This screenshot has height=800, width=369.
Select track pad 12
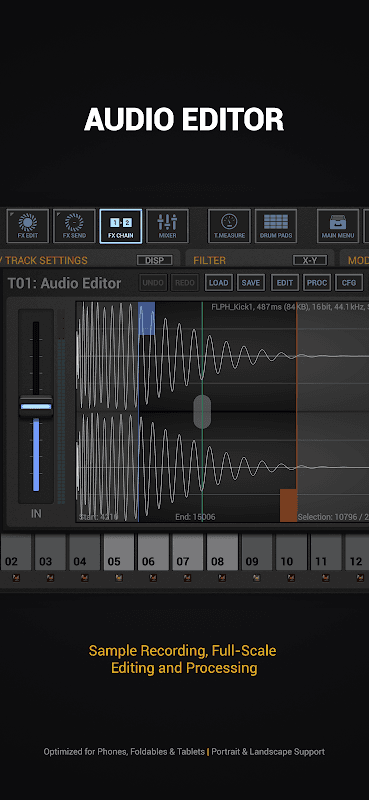click(x=357, y=553)
